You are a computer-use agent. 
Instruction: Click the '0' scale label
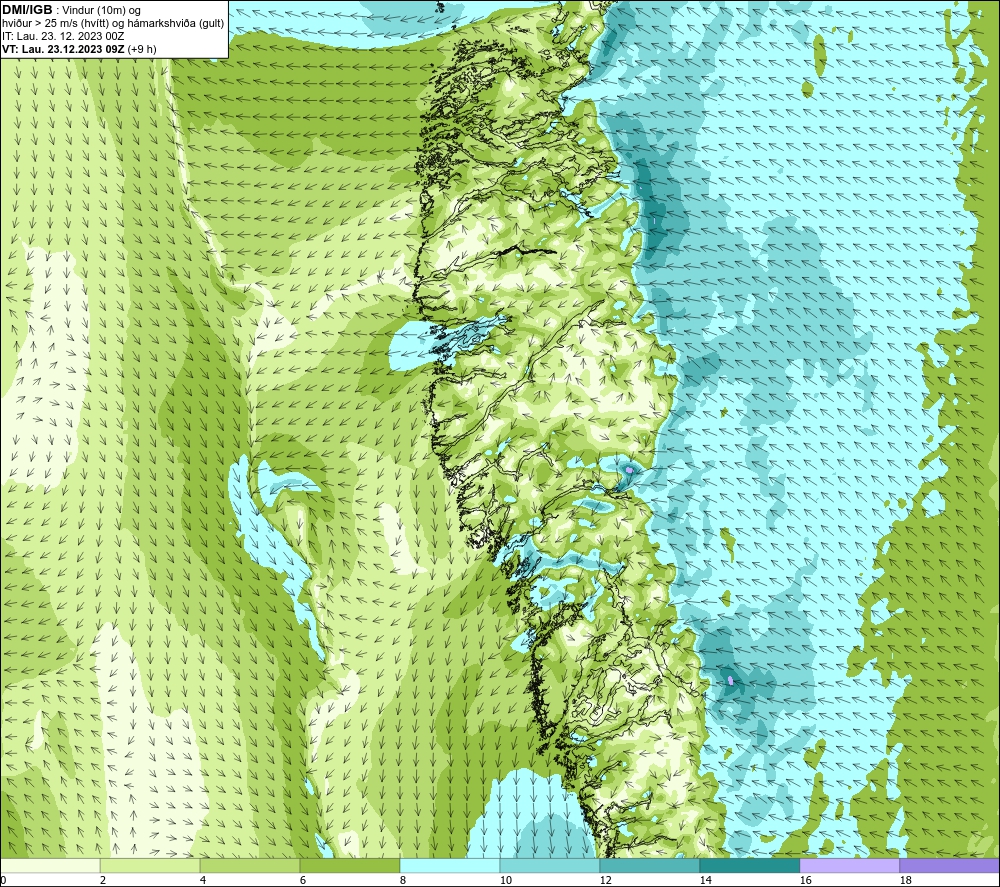4,881
